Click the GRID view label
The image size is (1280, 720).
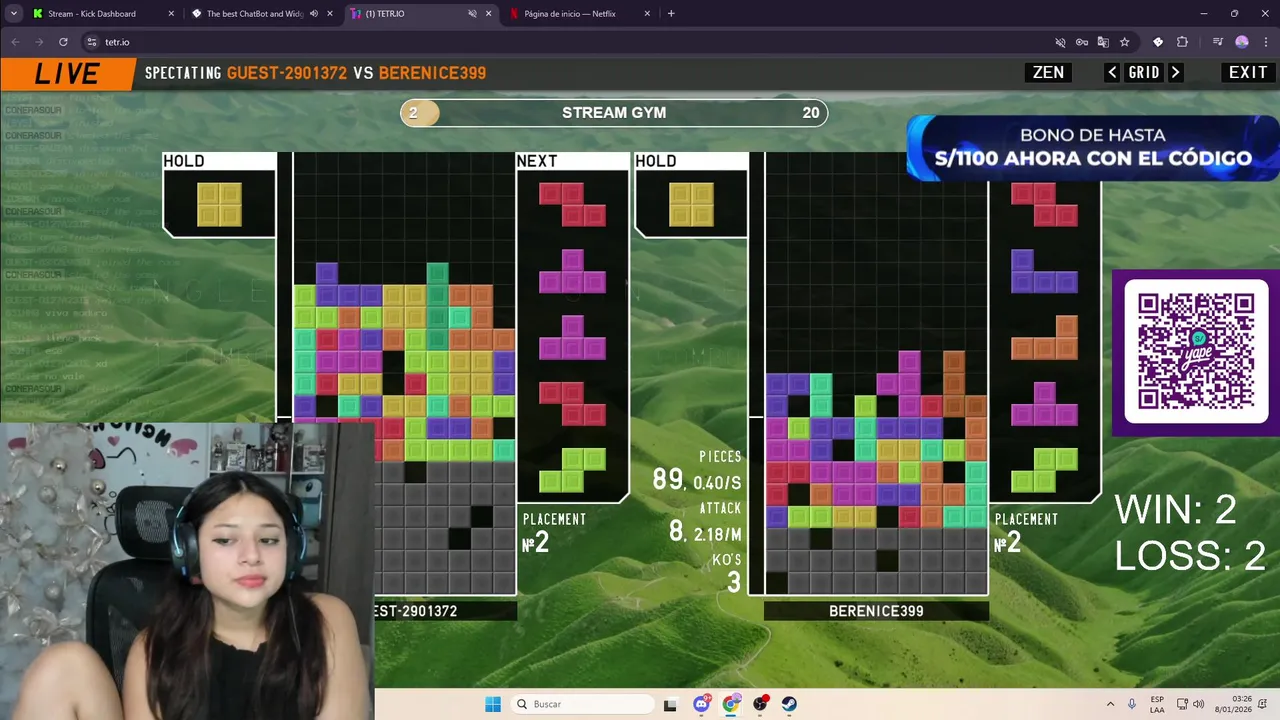[x=1144, y=73]
